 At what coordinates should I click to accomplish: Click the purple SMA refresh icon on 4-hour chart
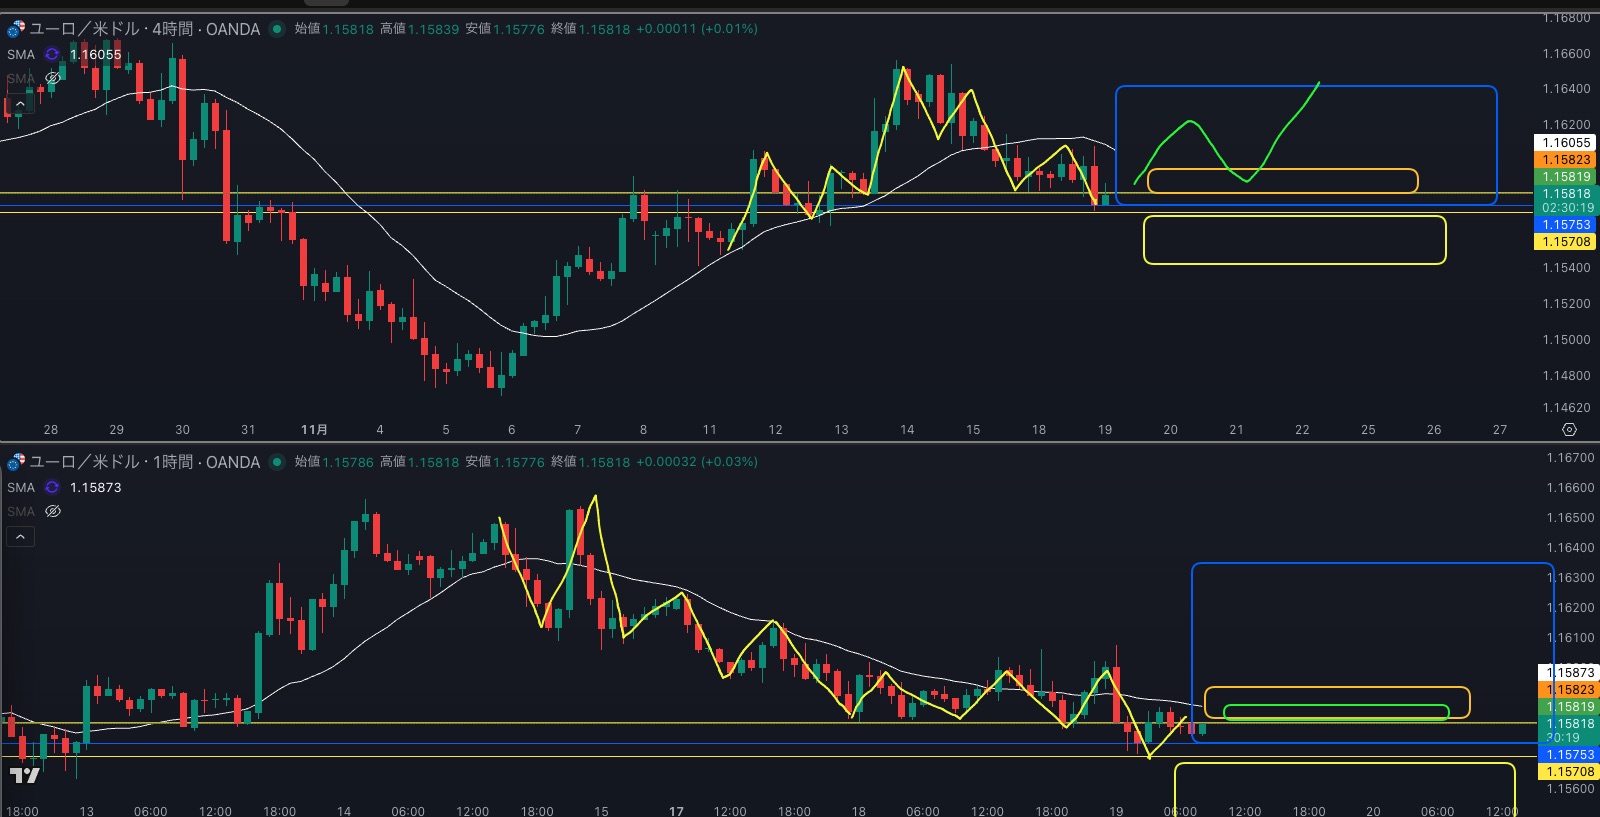(52, 54)
